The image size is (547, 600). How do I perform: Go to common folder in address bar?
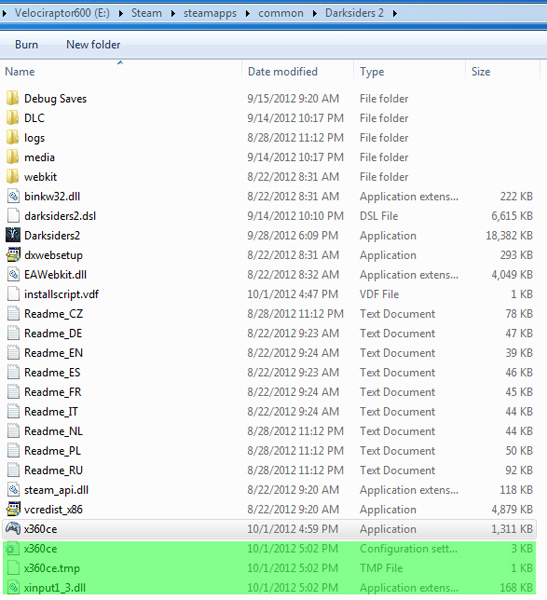281,13
